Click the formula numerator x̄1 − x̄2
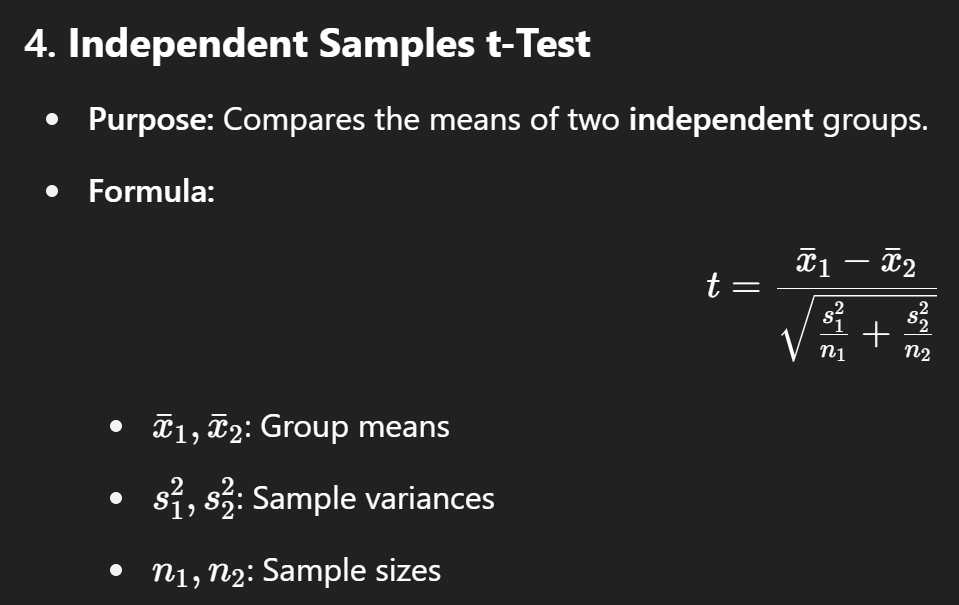This screenshot has width=959, height=605. click(856, 264)
